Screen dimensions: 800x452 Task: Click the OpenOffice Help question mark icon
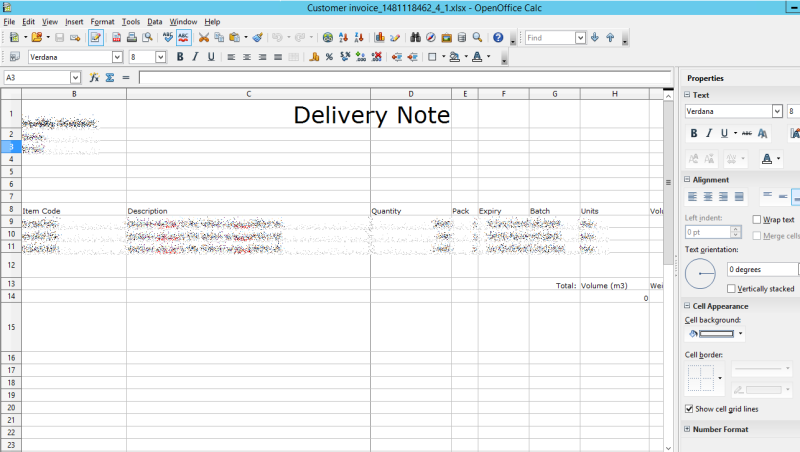pos(497,38)
